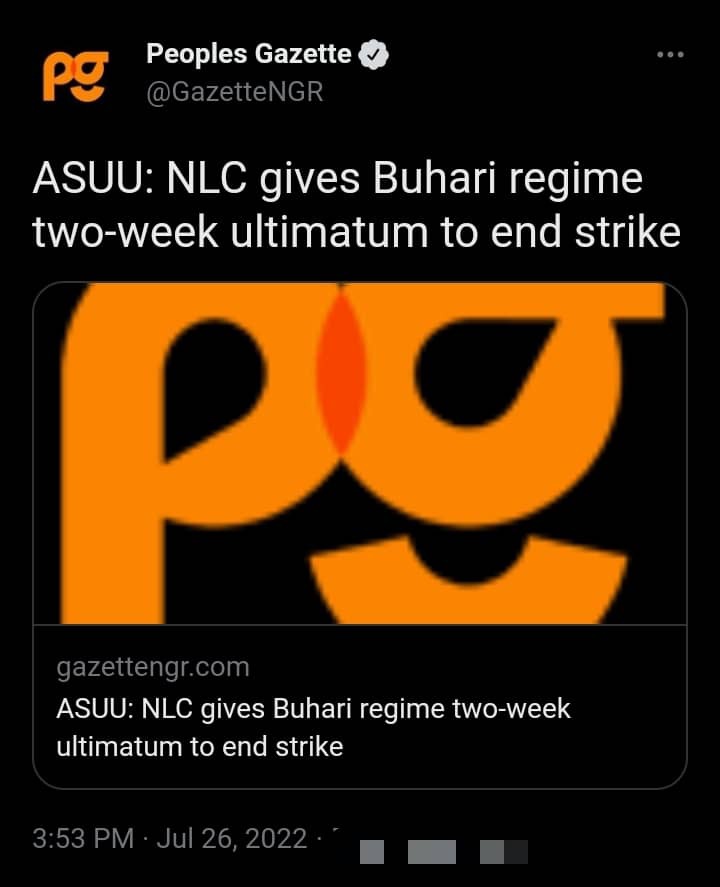Open the Peoples Gazette display name
The height and width of the screenshot is (887, 720).
(248, 54)
